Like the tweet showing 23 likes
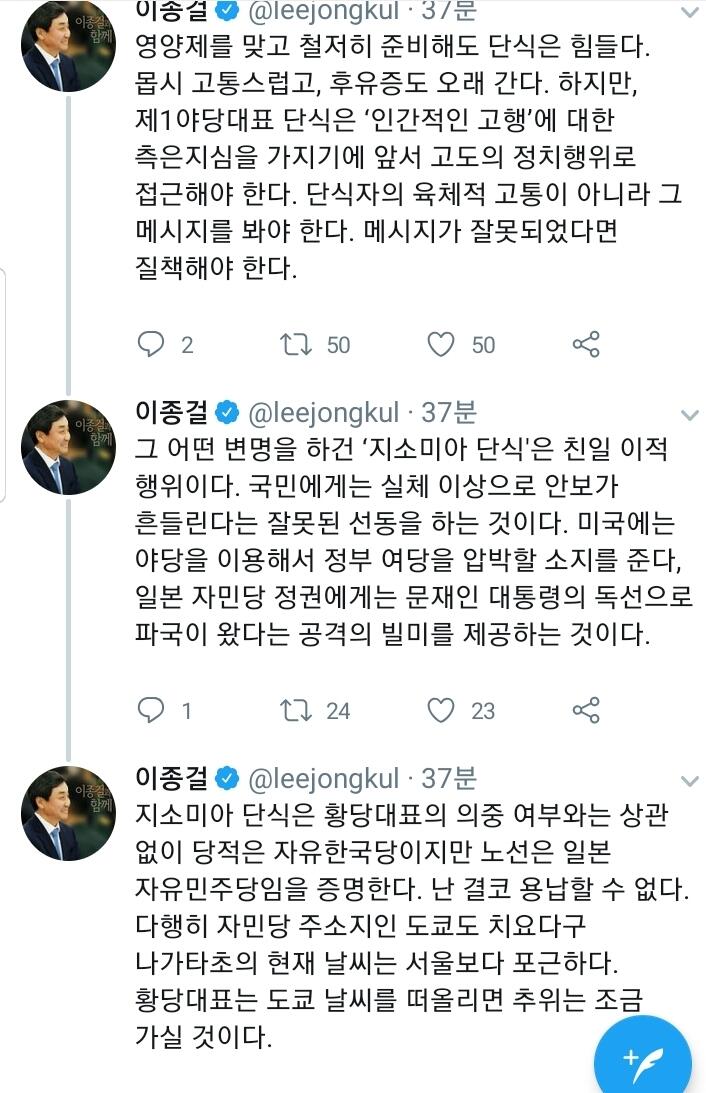706x1093 pixels. [x=441, y=711]
